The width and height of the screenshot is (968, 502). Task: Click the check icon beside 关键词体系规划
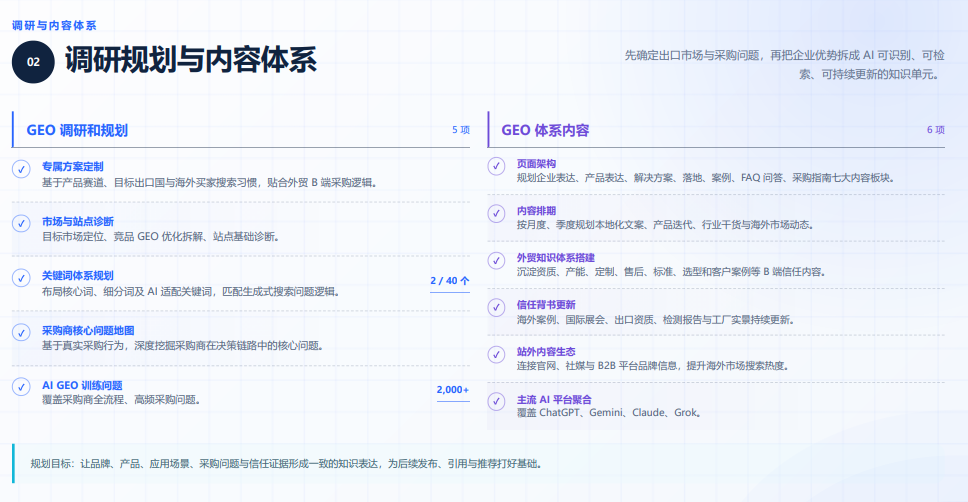click(x=22, y=278)
